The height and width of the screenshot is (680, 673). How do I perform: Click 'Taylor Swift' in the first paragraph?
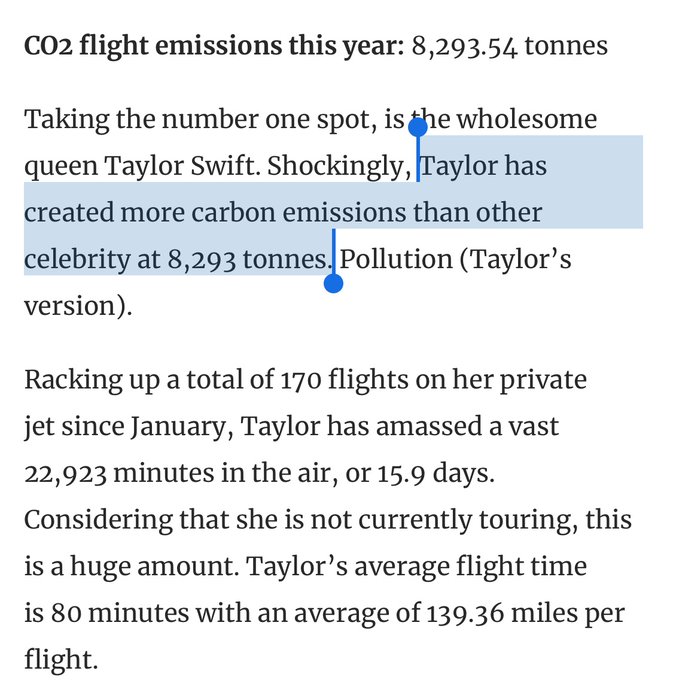click(x=183, y=167)
